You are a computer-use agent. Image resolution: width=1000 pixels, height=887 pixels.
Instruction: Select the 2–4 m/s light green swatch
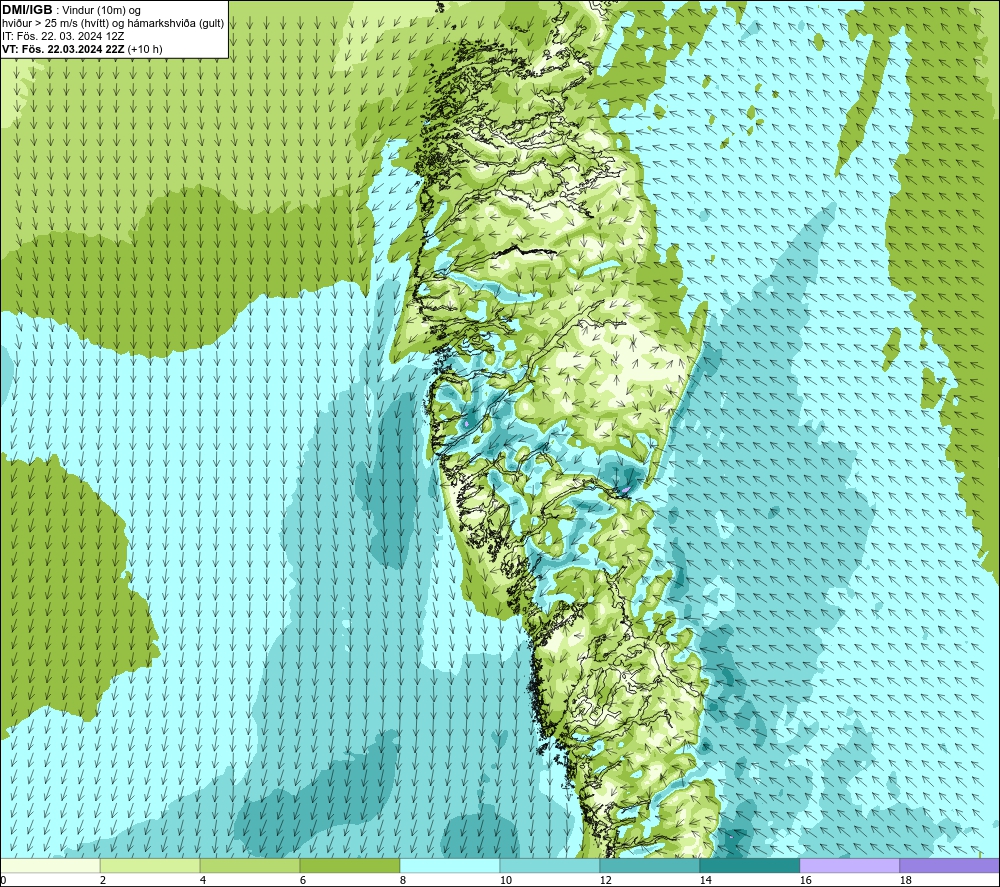click(150, 866)
